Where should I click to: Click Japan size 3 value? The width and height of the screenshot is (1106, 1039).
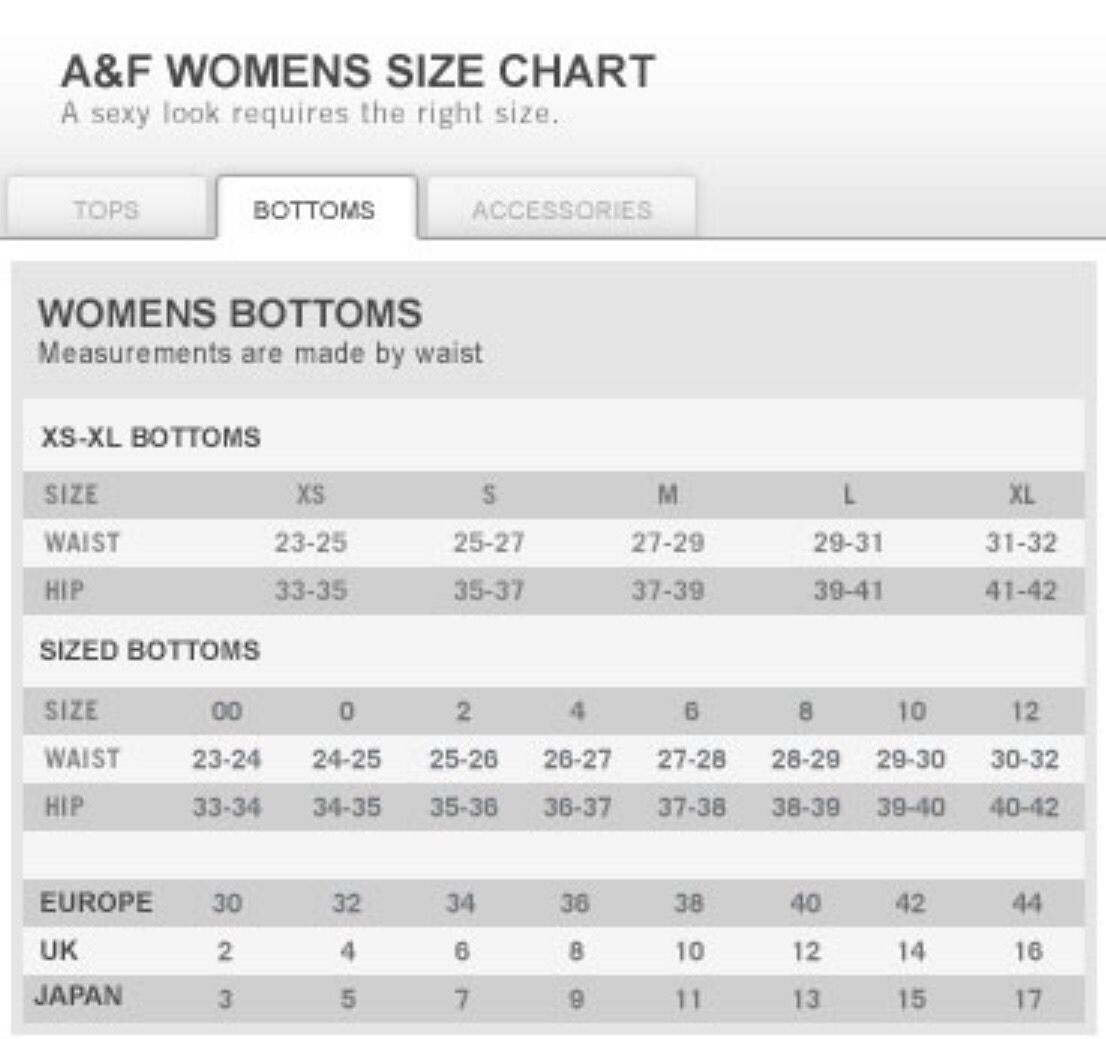click(x=226, y=999)
